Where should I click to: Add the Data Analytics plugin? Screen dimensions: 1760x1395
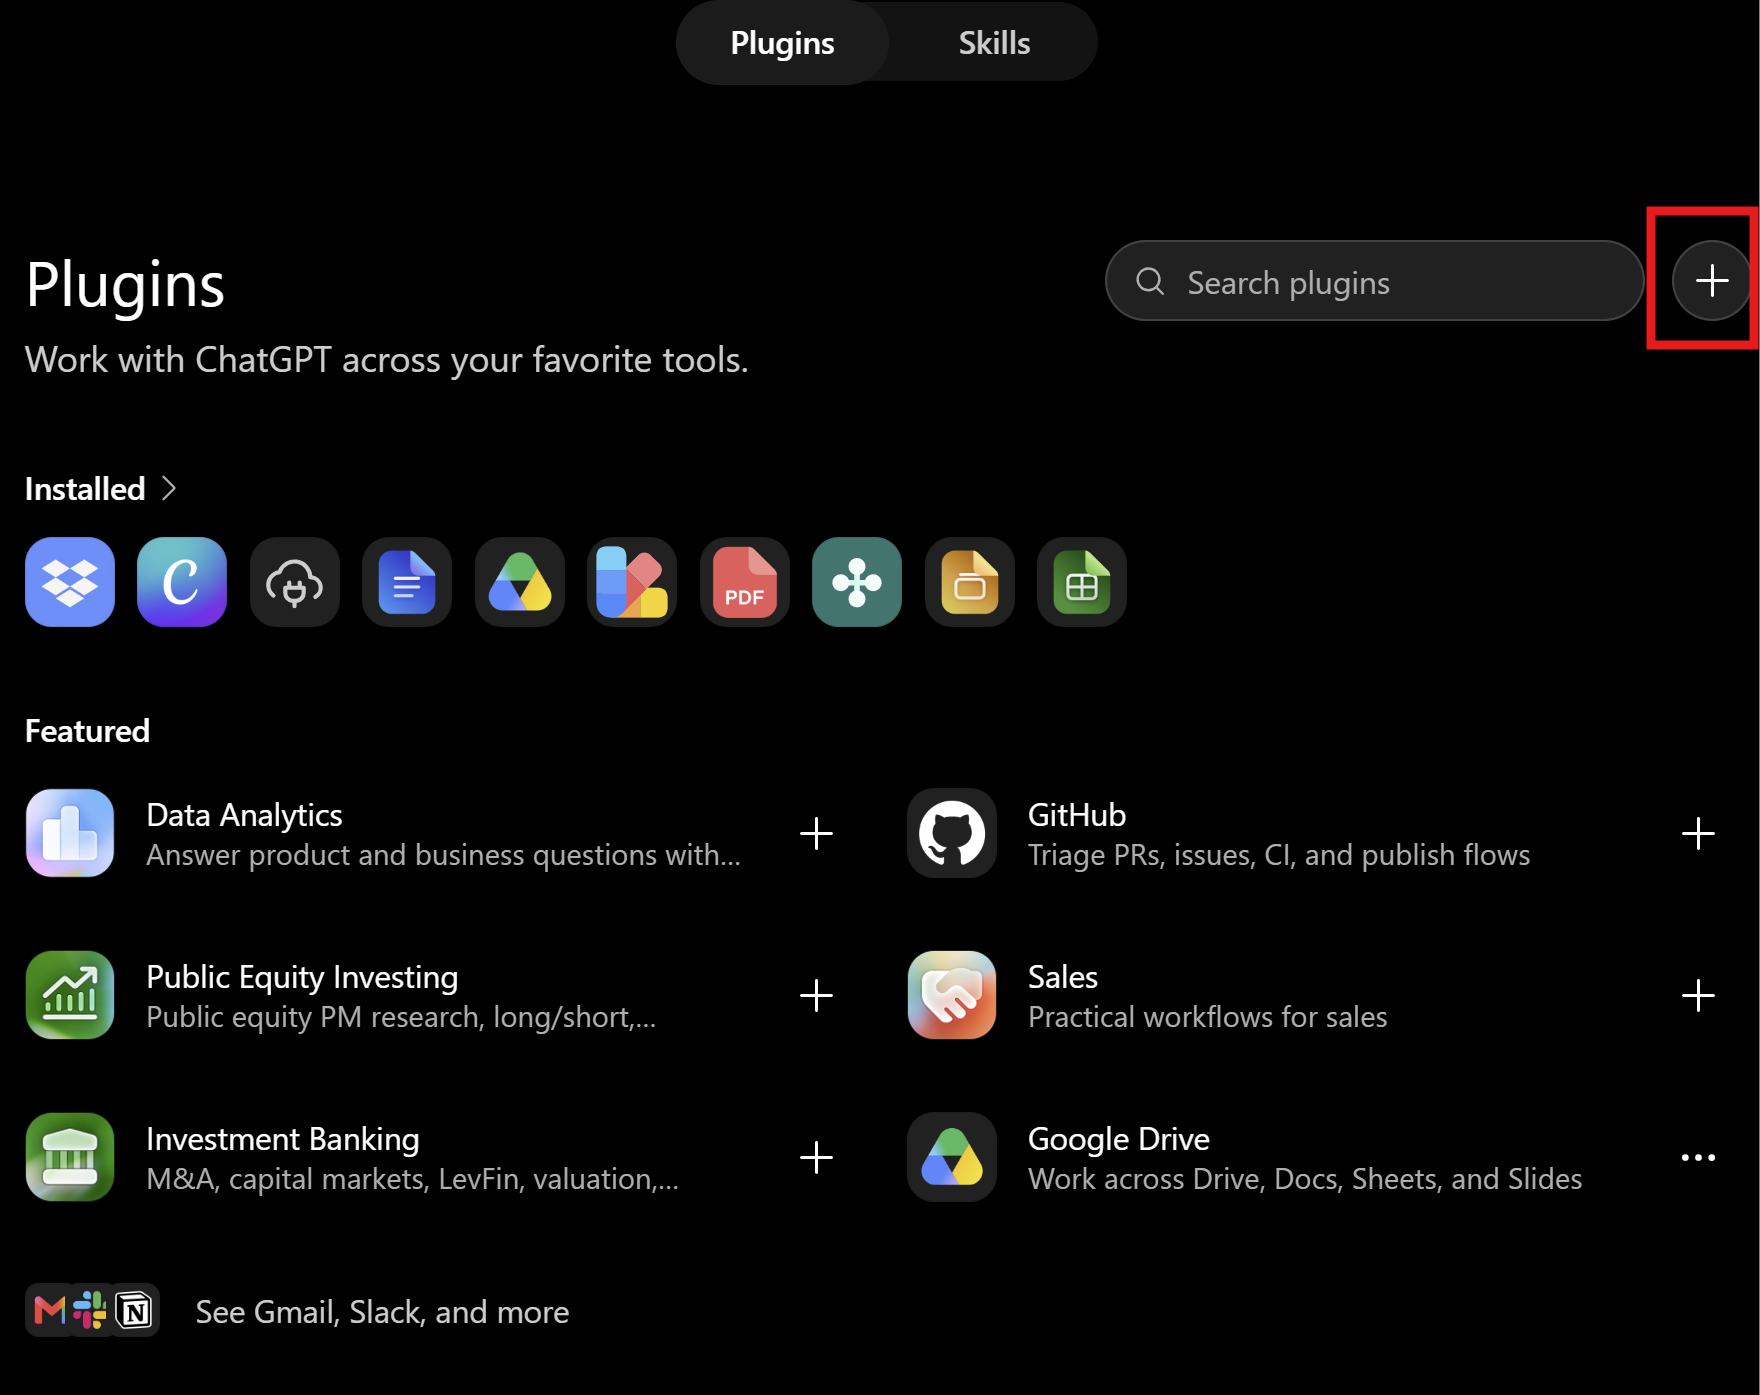[816, 833]
